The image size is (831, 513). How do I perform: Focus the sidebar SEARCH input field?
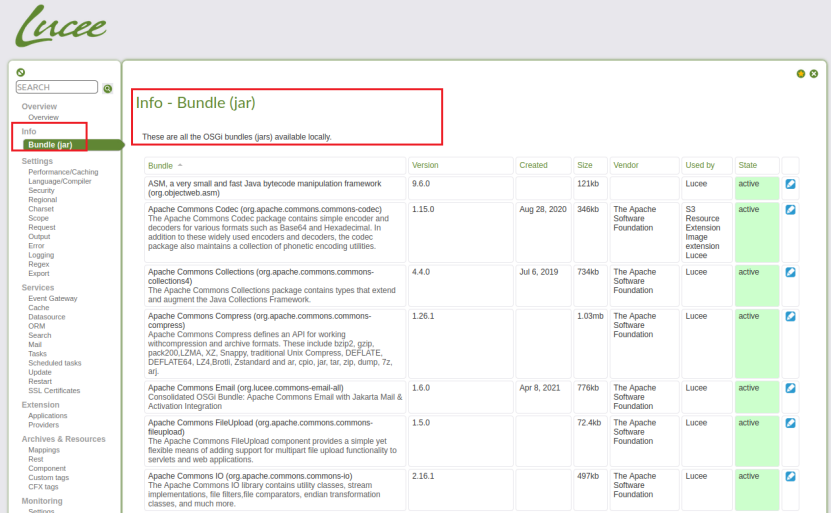[56, 88]
